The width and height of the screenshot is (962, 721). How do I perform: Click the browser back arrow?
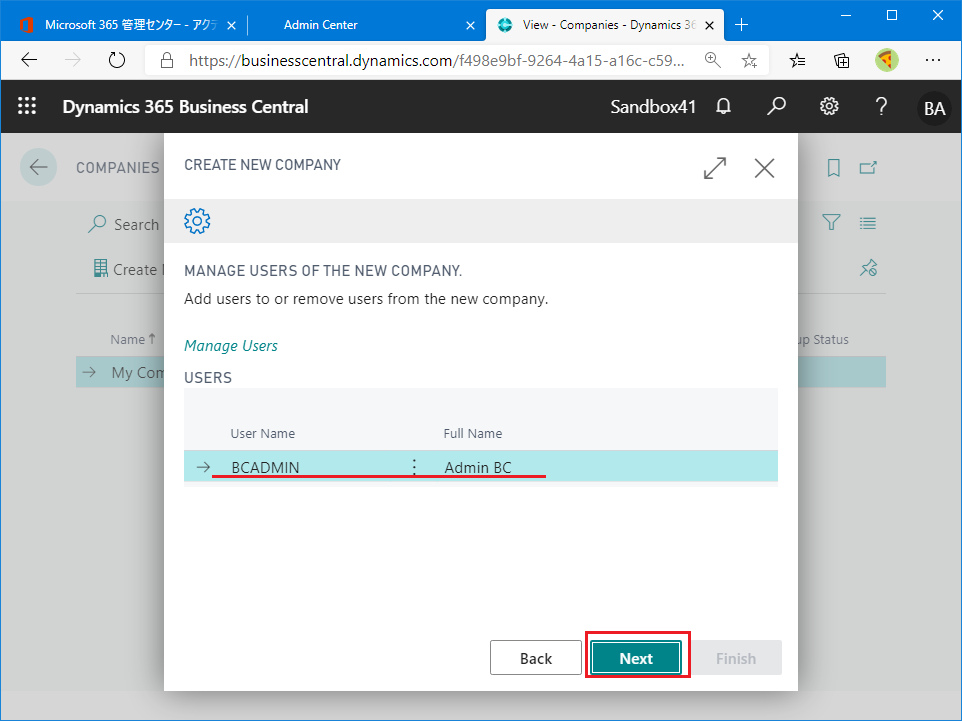[29, 60]
